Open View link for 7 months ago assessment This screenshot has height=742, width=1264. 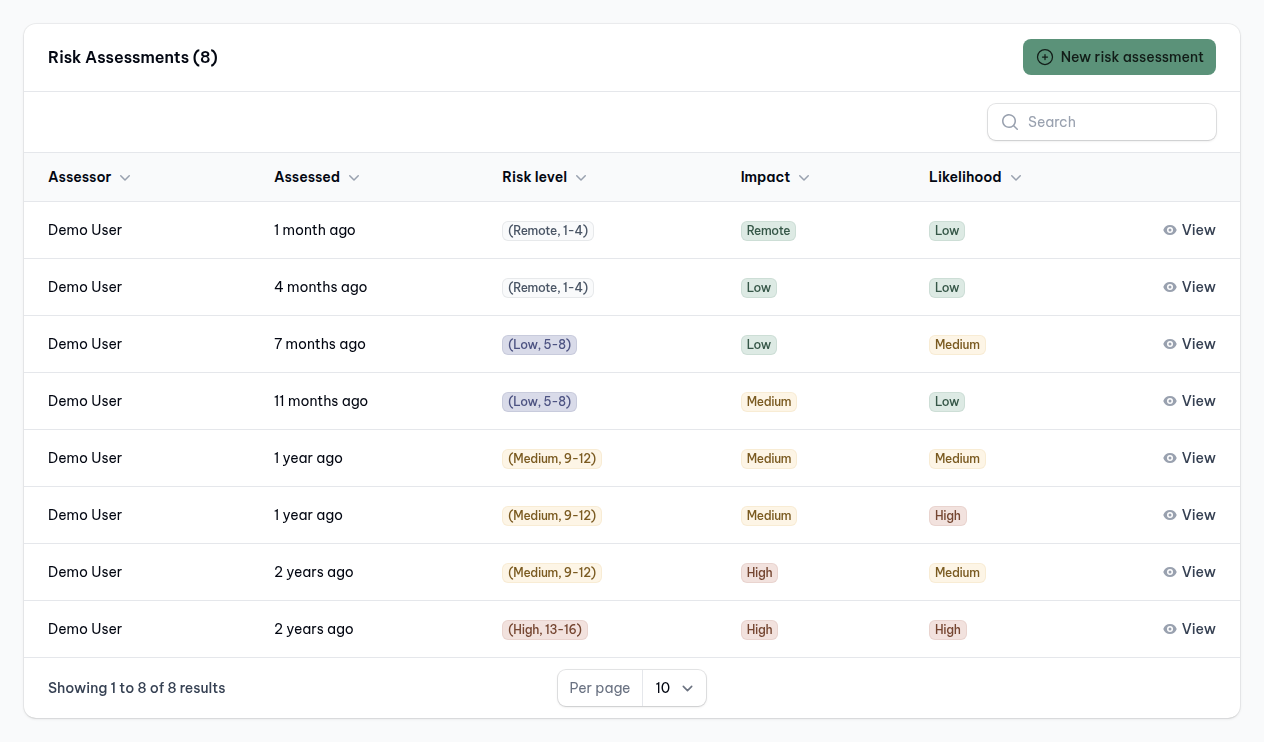pyautogui.click(x=1198, y=344)
